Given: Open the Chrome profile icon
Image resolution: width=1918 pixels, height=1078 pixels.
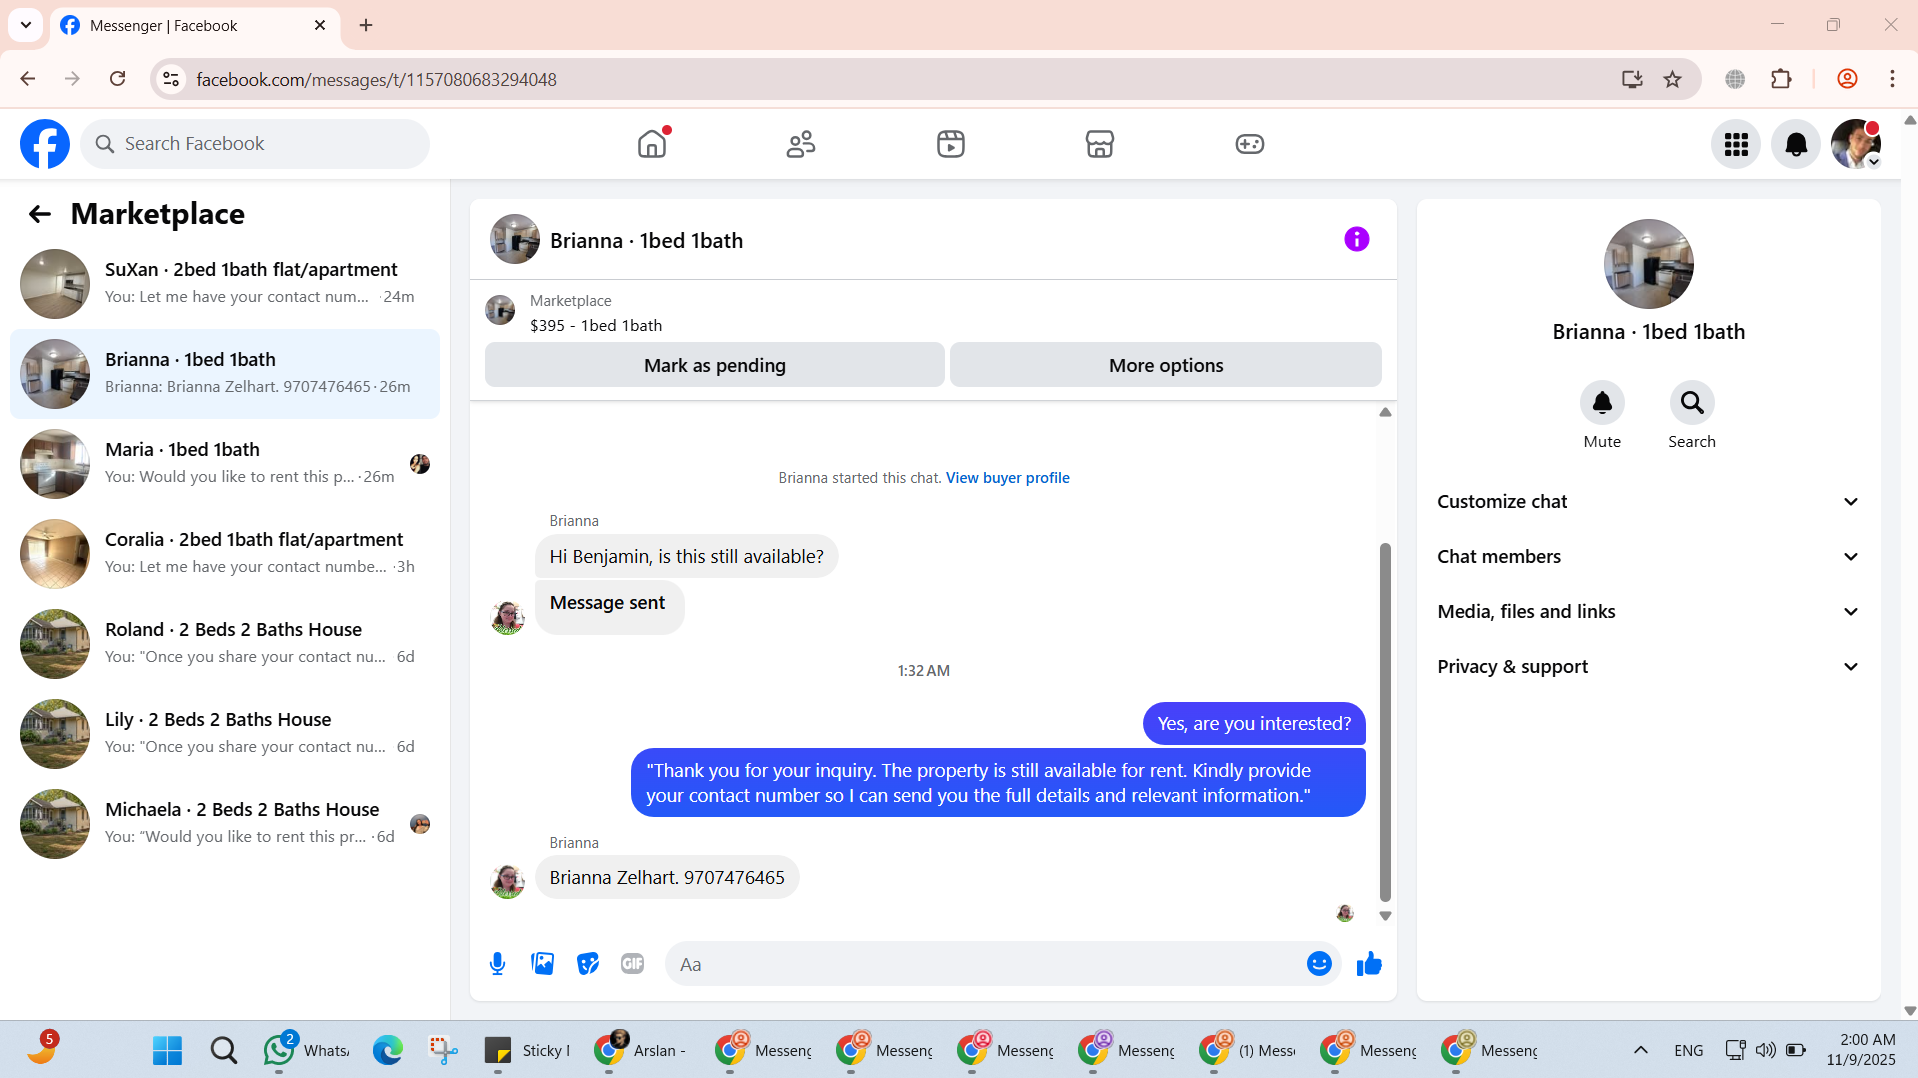Looking at the screenshot, I should click(1847, 79).
